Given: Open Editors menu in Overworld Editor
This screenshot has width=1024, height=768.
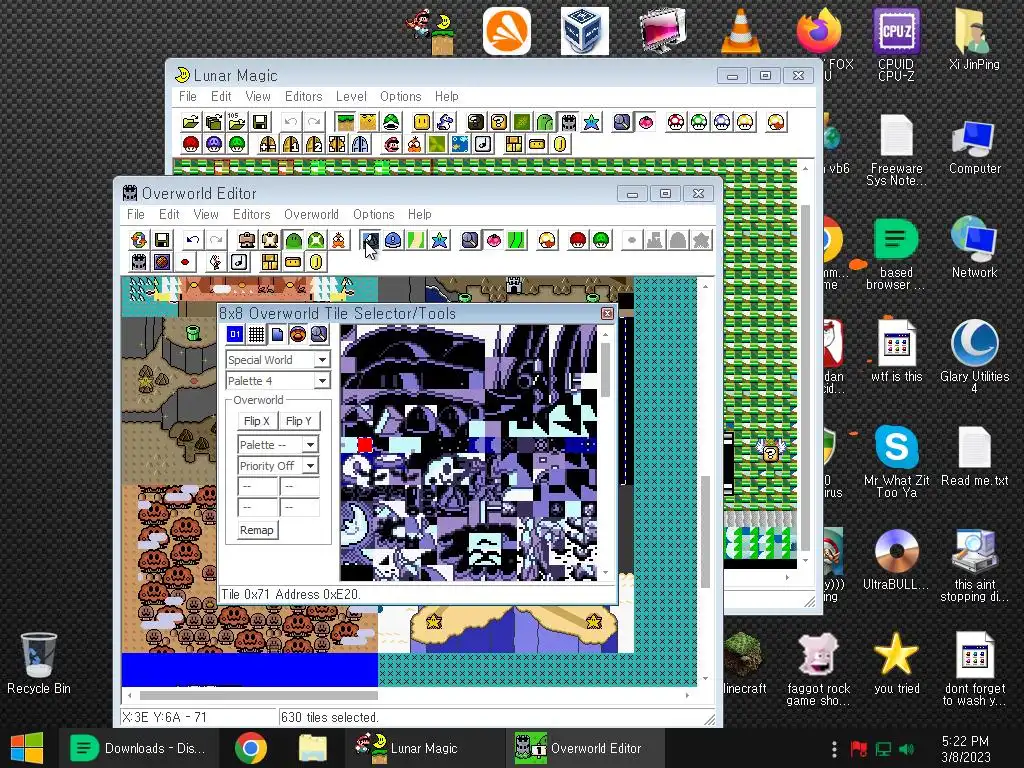Looking at the screenshot, I should tap(251, 214).
